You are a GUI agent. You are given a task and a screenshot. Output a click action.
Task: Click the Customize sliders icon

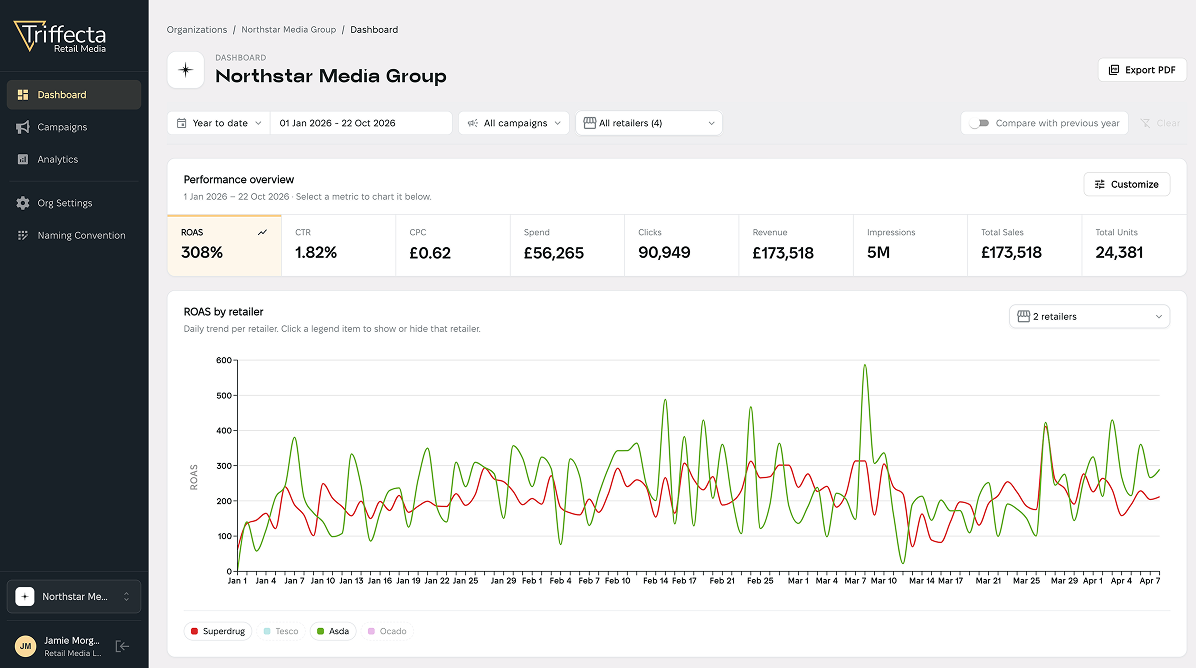(1100, 185)
